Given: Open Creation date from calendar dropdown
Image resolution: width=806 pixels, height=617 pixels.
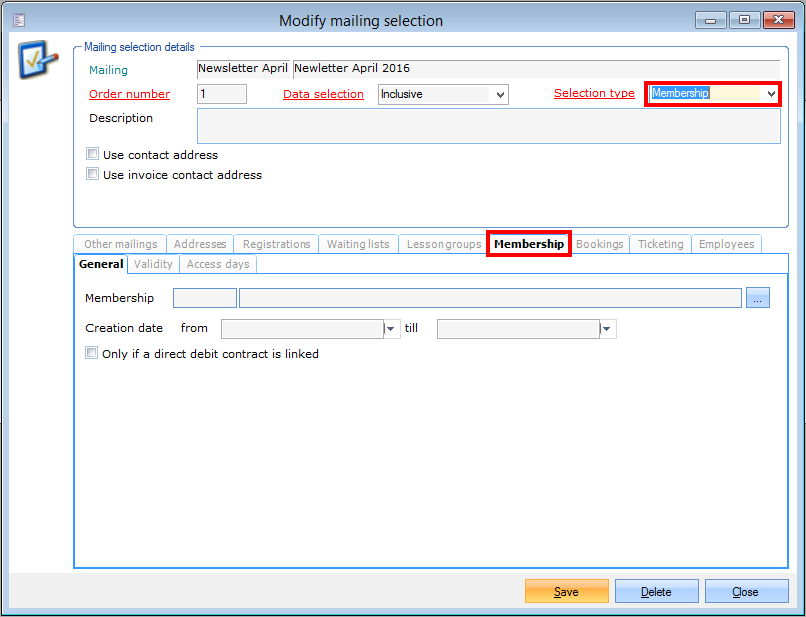Looking at the screenshot, I should (x=391, y=329).
